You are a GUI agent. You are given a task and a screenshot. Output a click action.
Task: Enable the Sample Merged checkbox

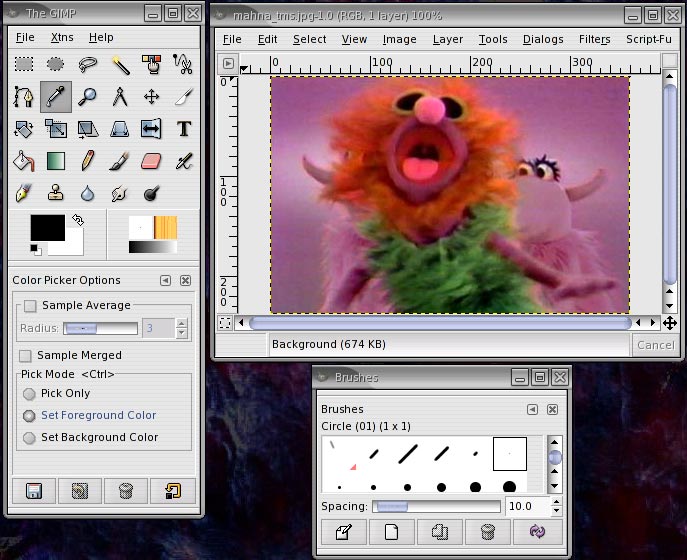click(x=25, y=355)
